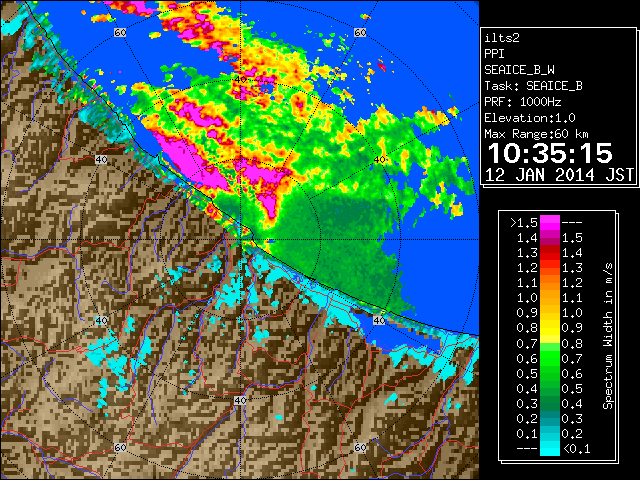Click the "12 JAN 2014 JST" date
The image size is (640, 480).
(x=559, y=175)
